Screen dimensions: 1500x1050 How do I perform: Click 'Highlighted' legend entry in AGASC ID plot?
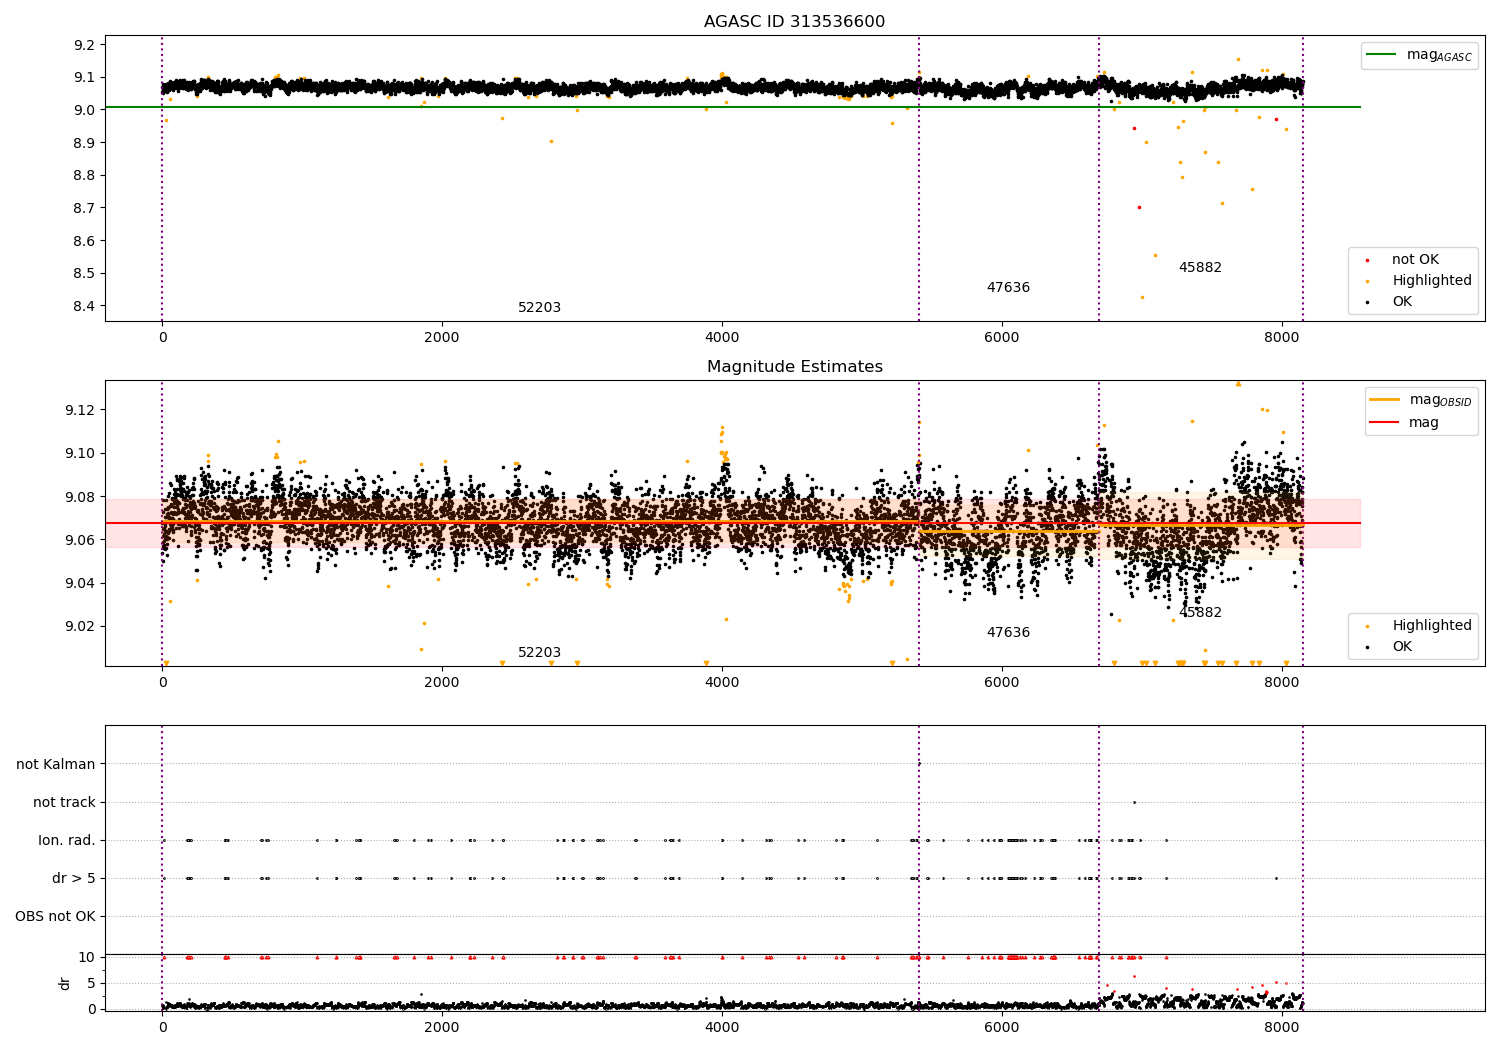(1432, 281)
